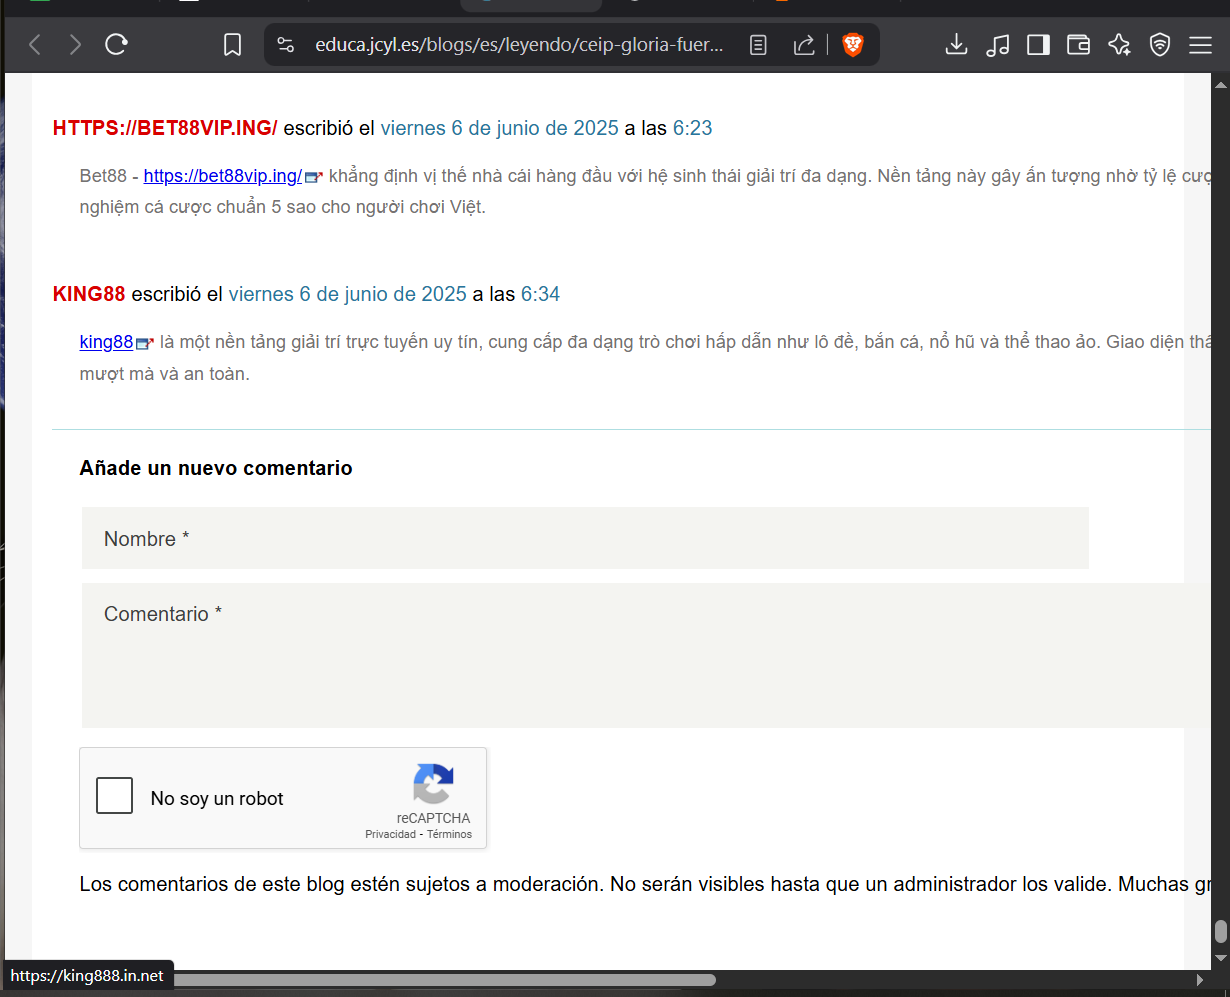1230x997 pixels.
Task: Click the horizontal scrollbar right arrow
Action: pos(1200,980)
